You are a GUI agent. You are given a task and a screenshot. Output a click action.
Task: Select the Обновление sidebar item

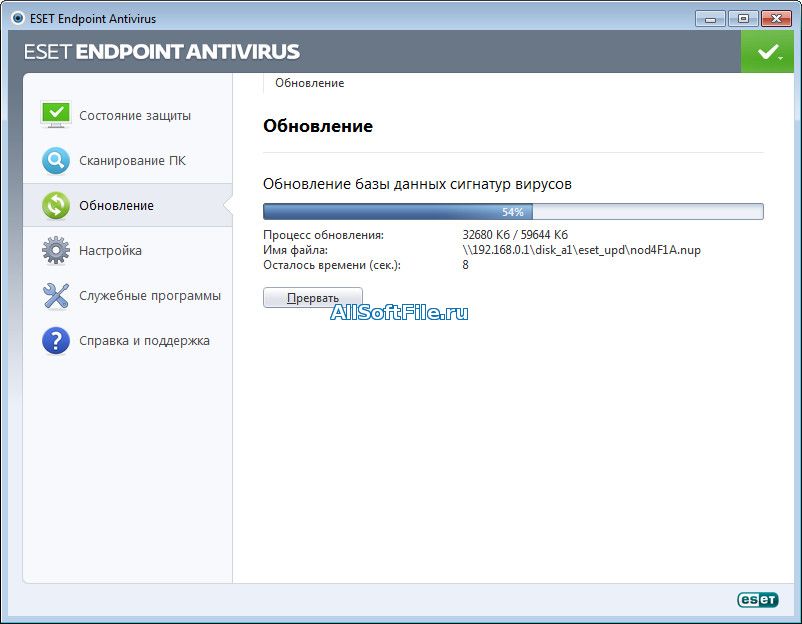pos(128,206)
